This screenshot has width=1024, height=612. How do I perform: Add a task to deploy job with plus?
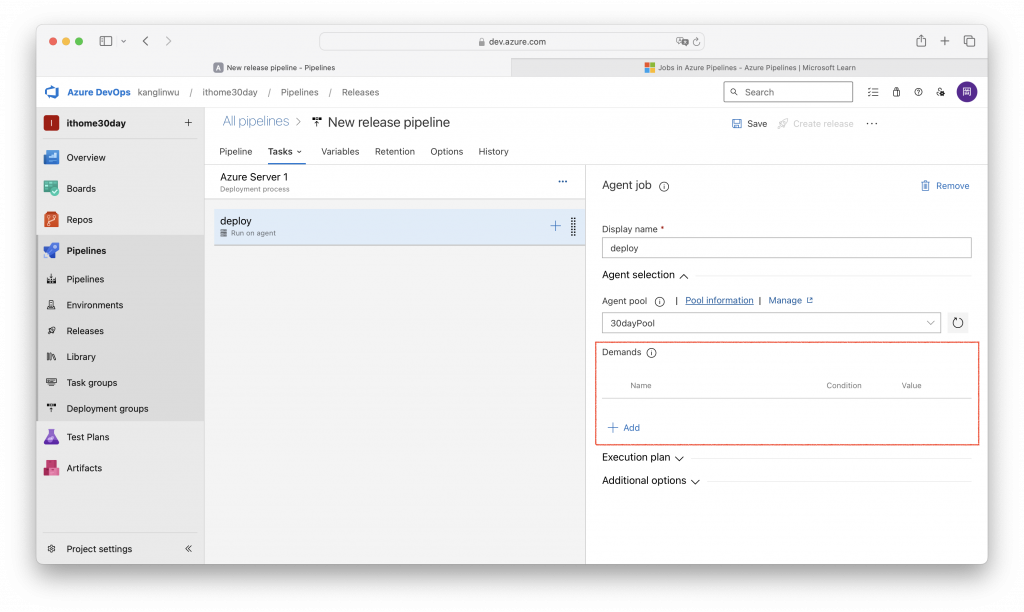555,226
